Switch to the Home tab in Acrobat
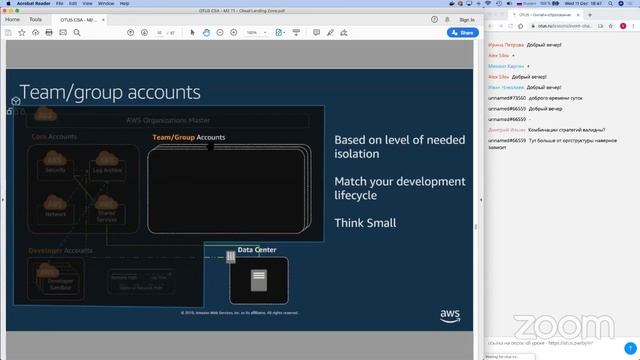Viewport: 640px width, 360px height. (12, 20)
